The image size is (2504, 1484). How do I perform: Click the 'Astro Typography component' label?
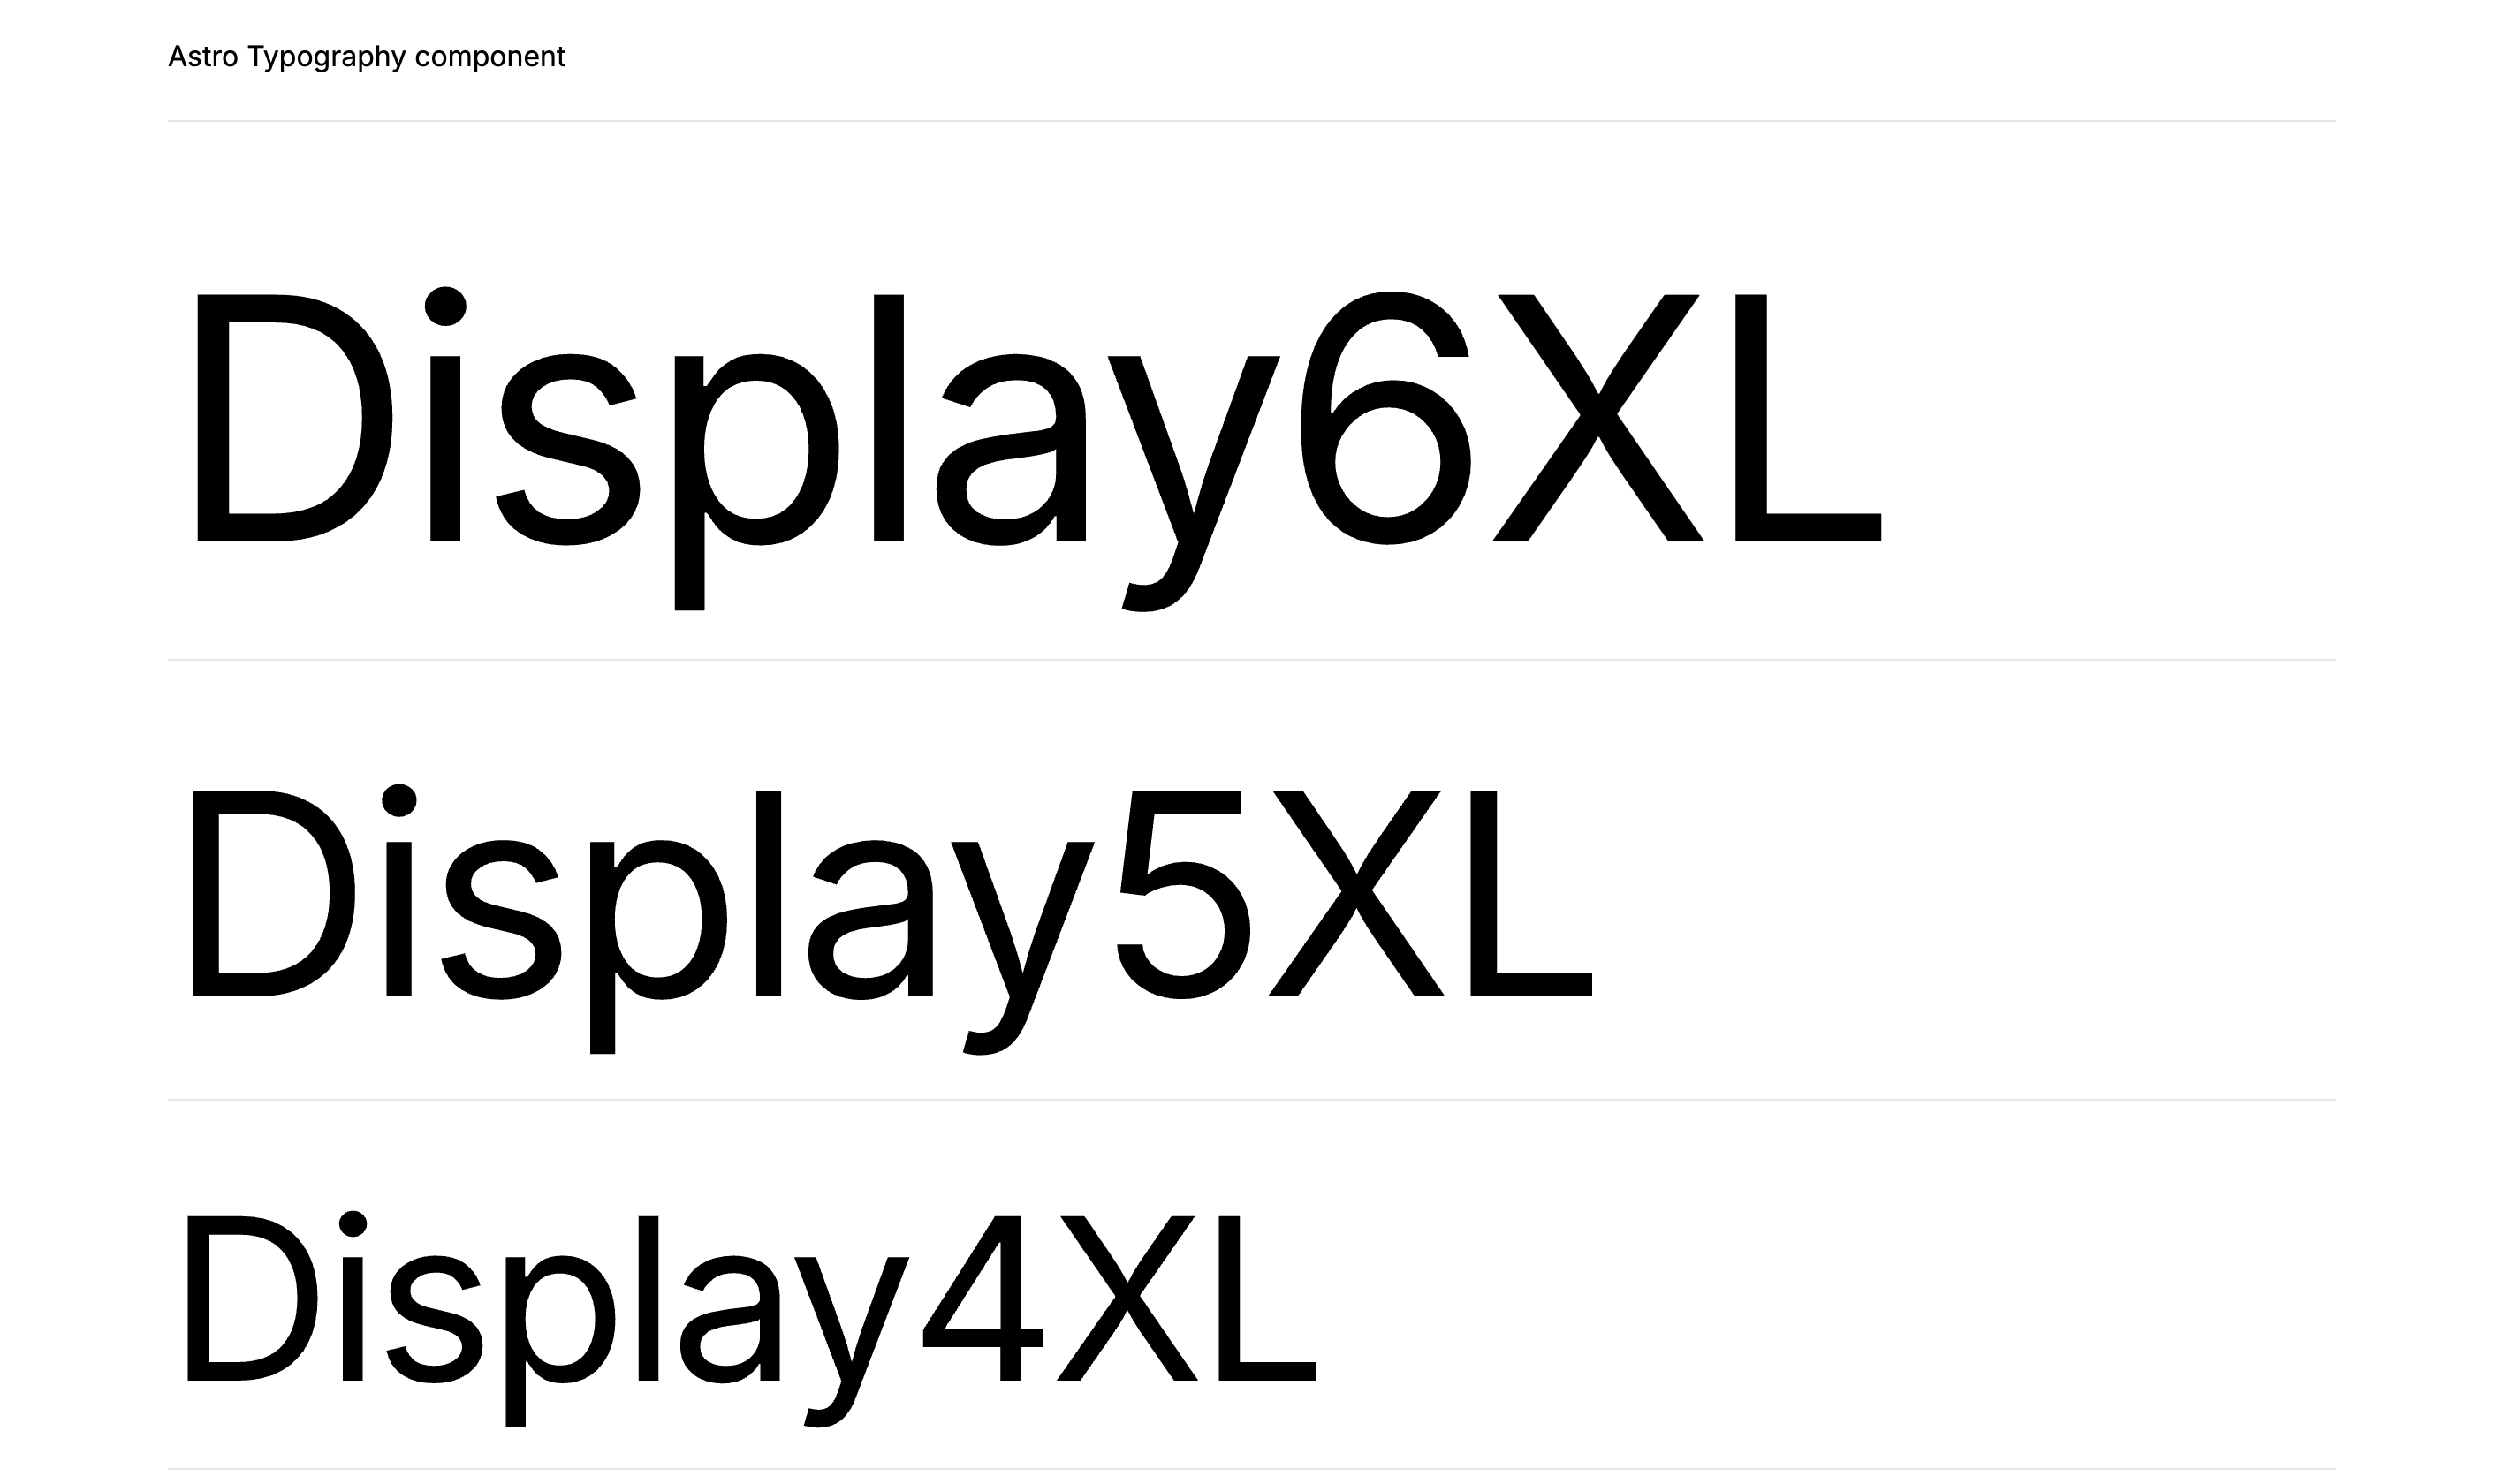coord(366,57)
